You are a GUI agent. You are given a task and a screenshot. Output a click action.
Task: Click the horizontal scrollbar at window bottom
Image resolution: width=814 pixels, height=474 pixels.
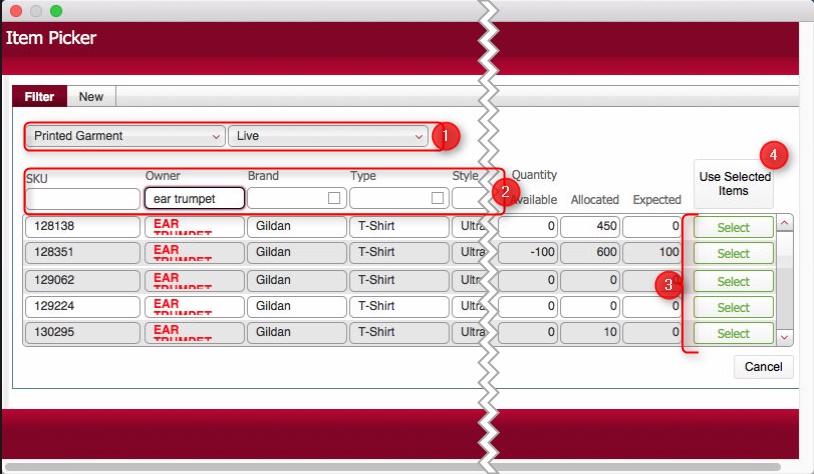pos(400,466)
